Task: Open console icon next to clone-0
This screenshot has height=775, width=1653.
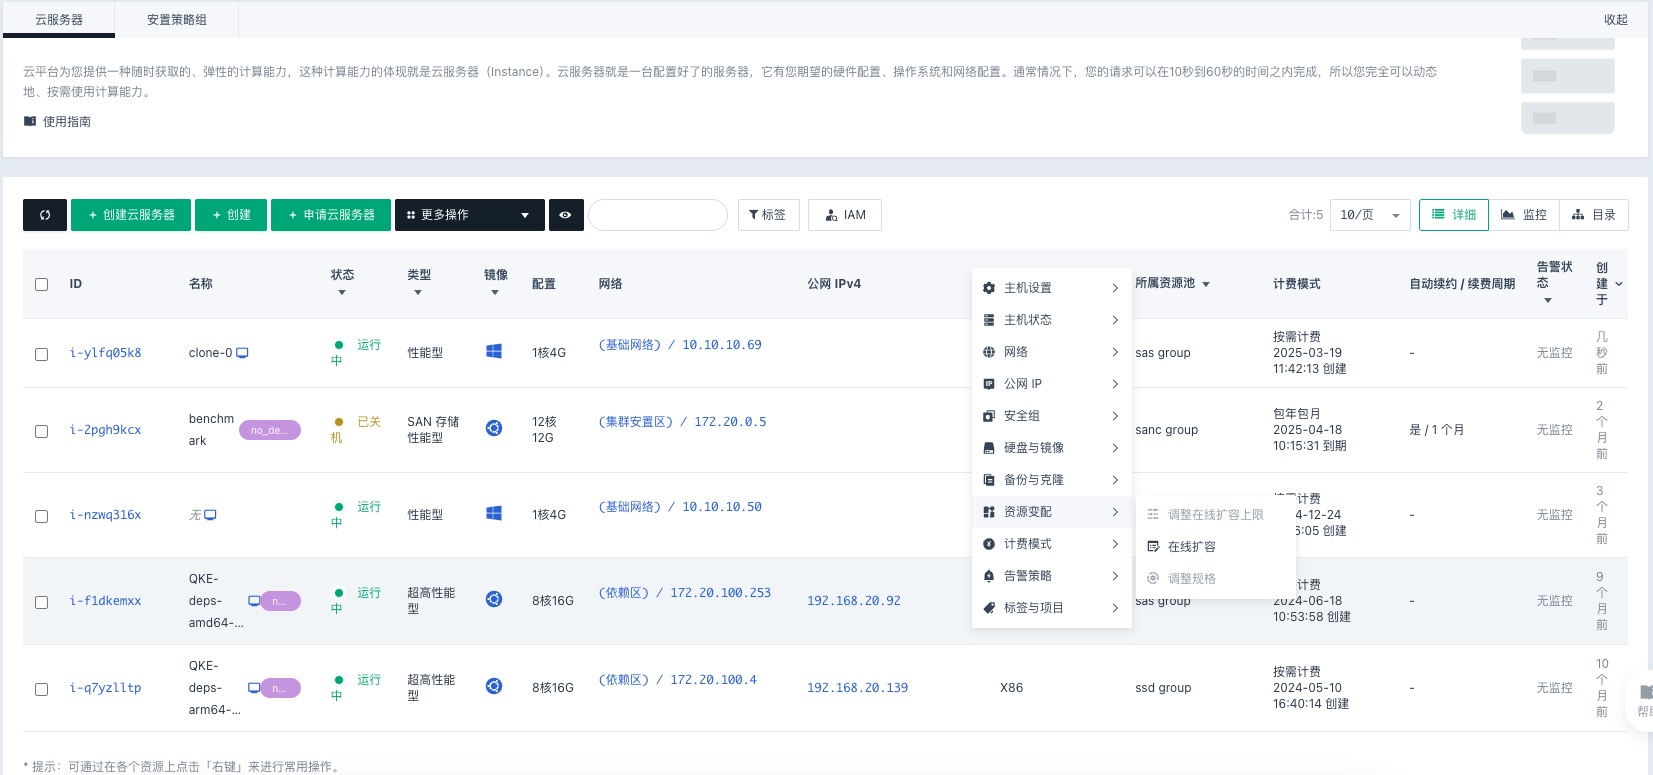Action: 242,353
